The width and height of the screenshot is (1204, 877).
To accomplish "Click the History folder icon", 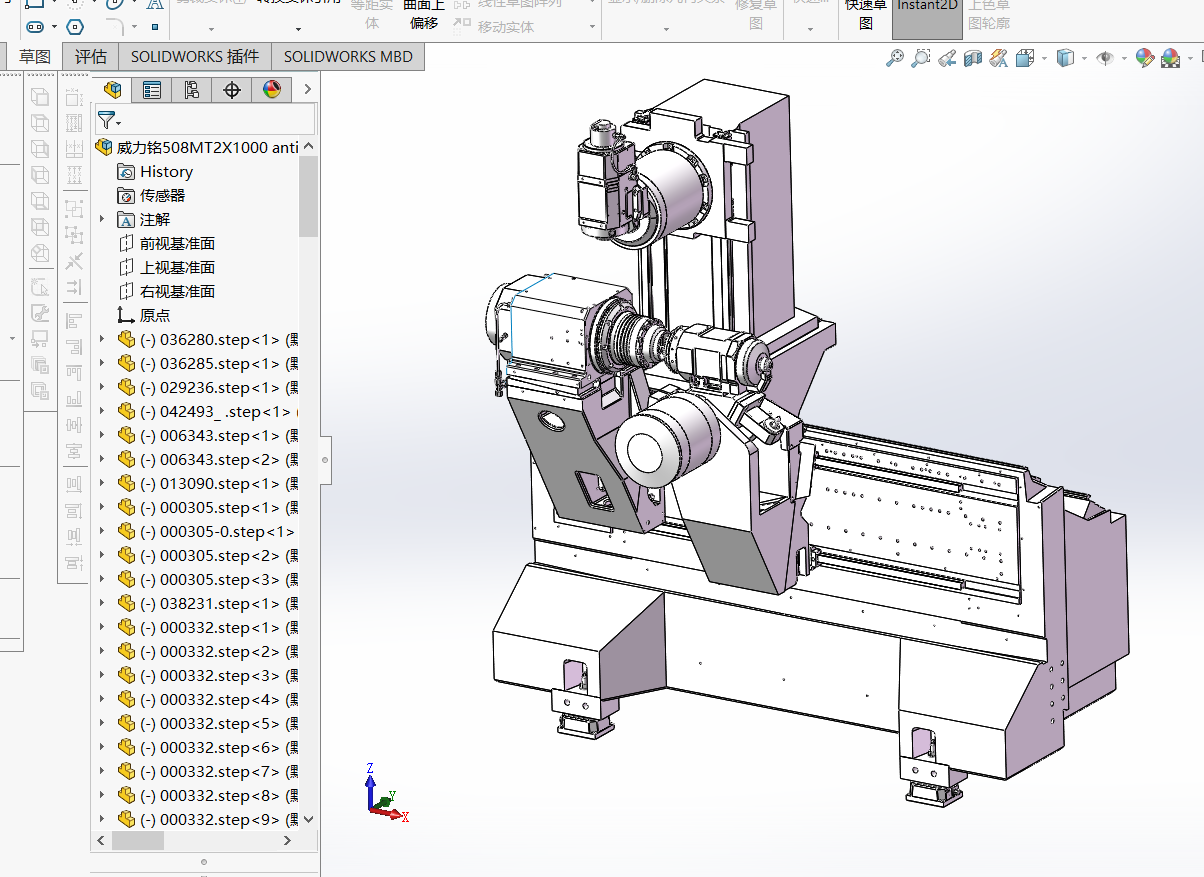I will [x=126, y=172].
